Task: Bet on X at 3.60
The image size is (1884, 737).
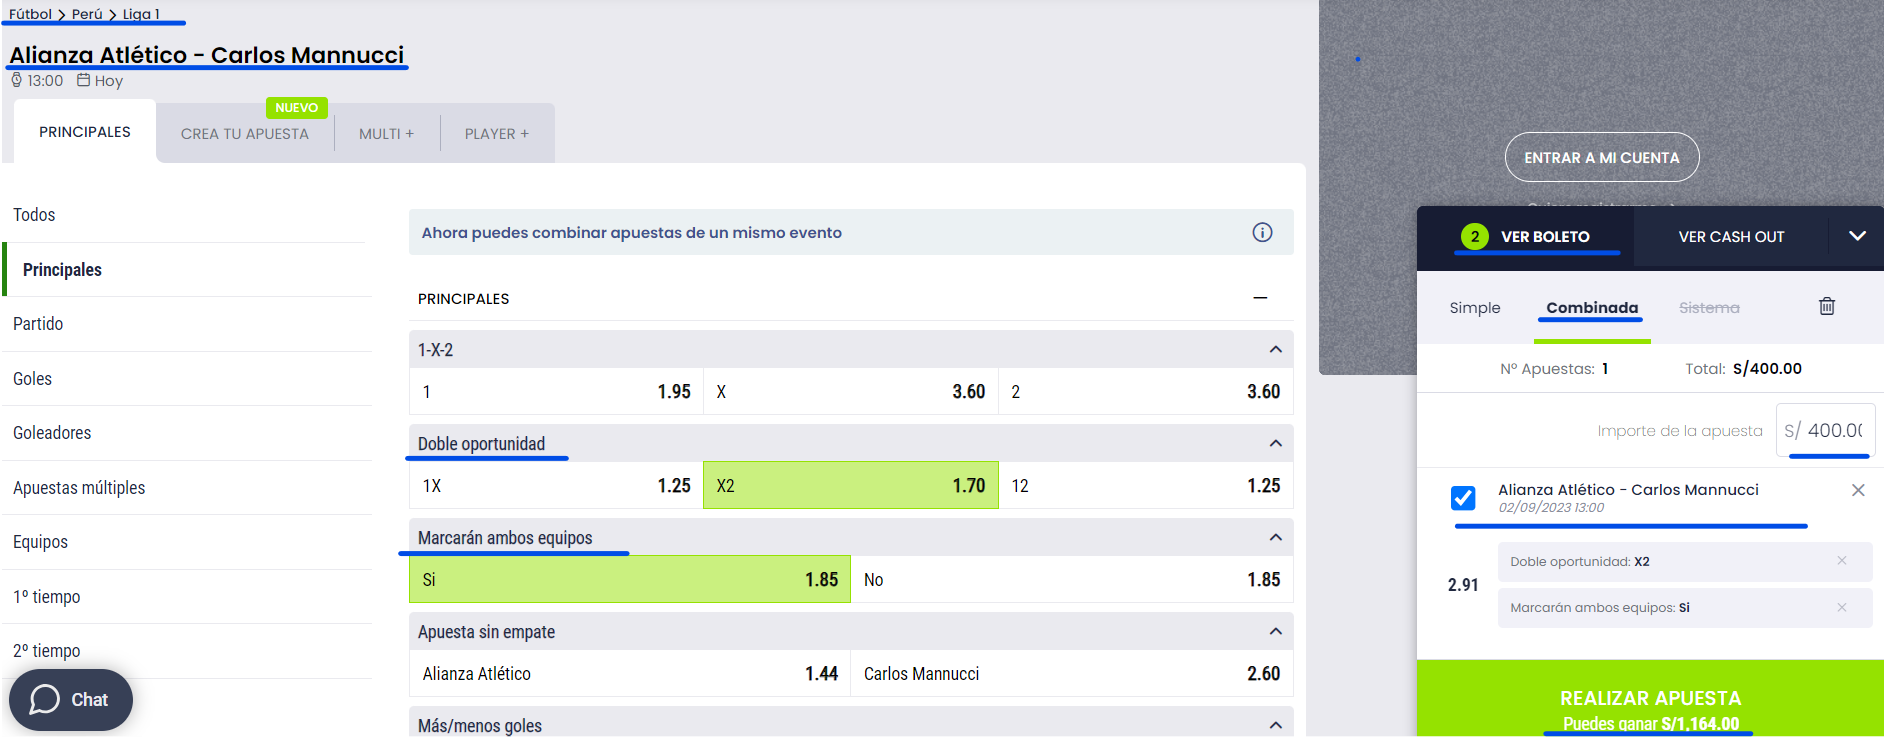Action: (851, 392)
